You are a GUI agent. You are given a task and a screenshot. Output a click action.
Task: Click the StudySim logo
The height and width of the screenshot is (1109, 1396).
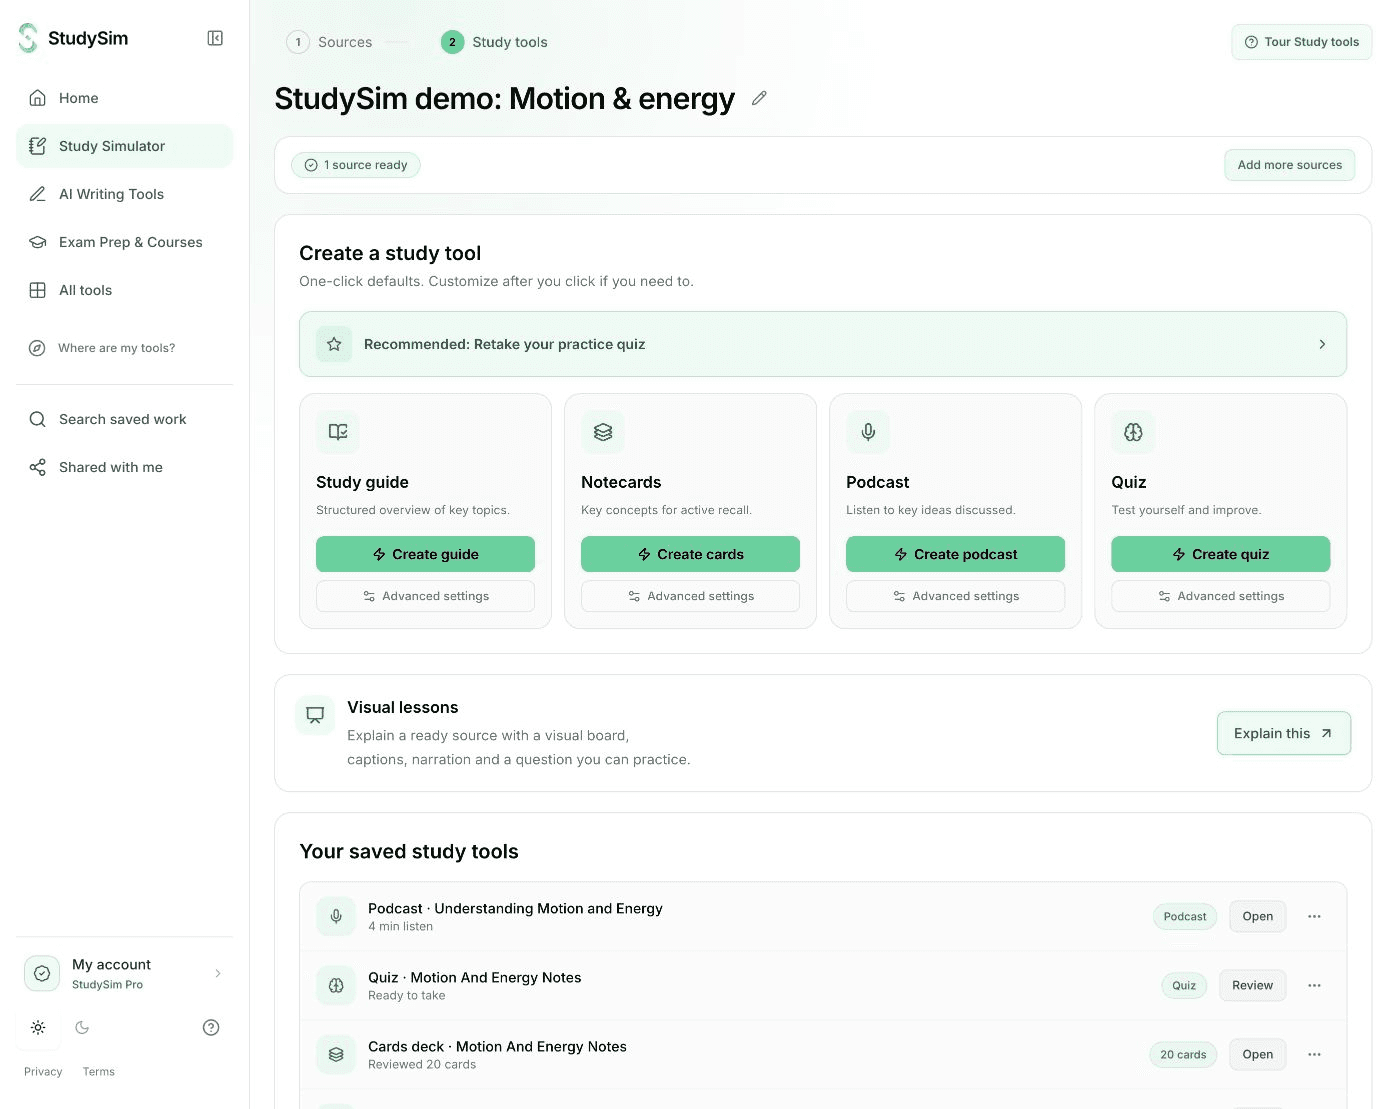(74, 38)
